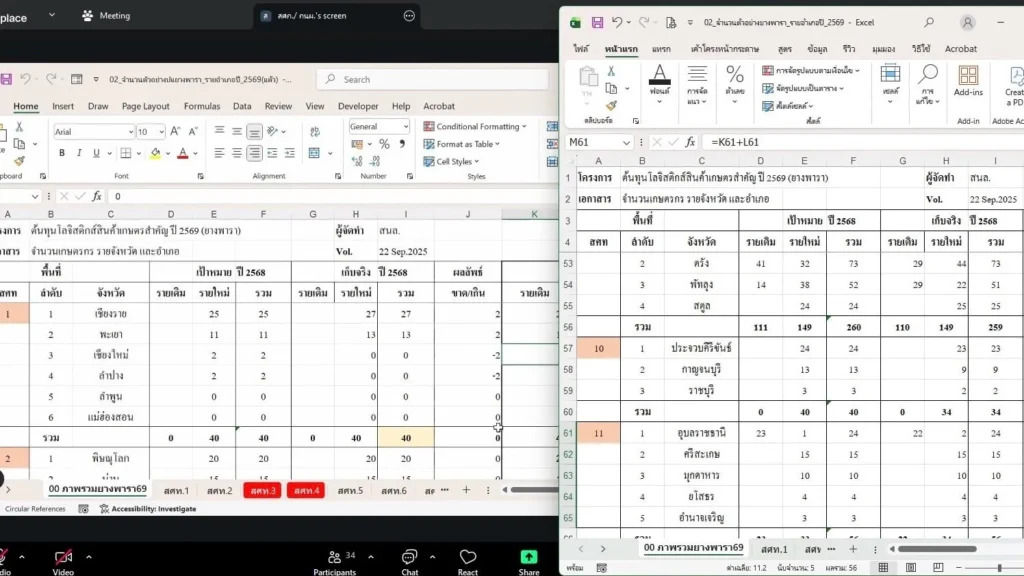The height and width of the screenshot is (576, 1024).
Task: Click the Bold button in shared Excel
Action: click(62, 153)
